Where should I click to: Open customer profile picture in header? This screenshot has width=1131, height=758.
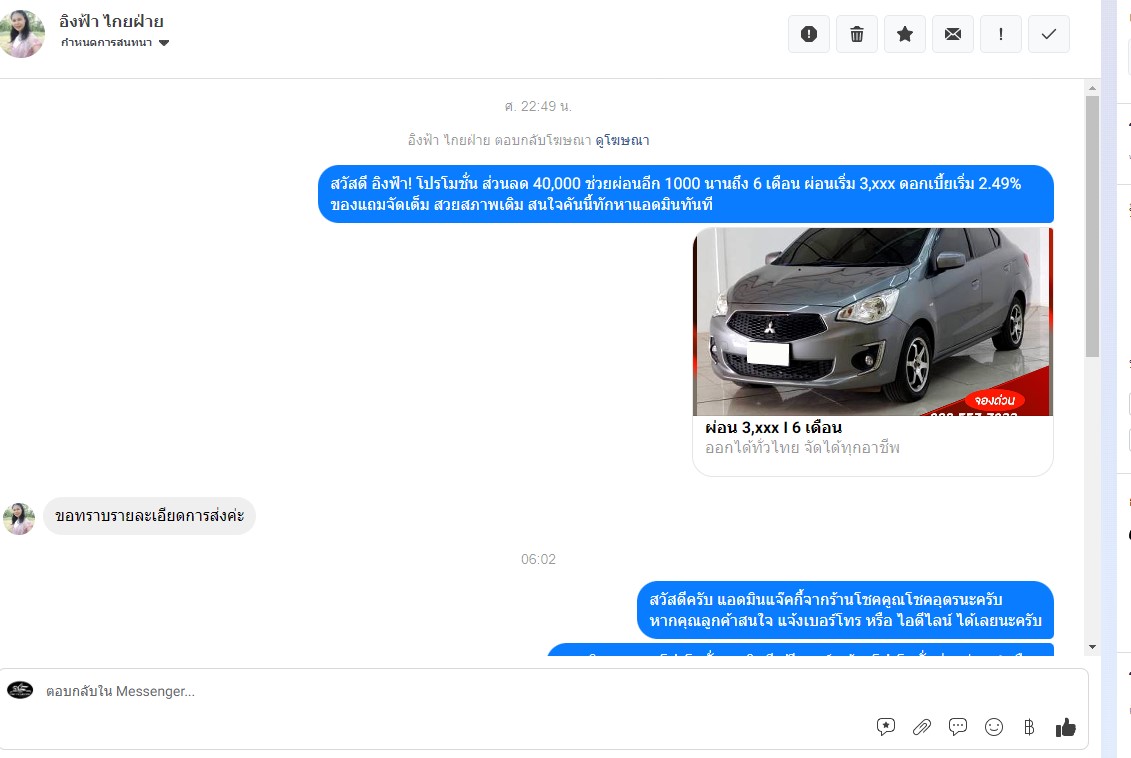pos(22,33)
